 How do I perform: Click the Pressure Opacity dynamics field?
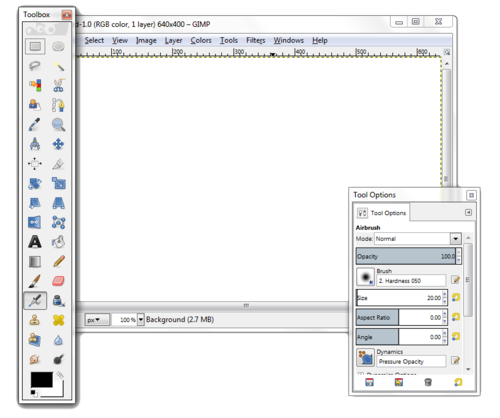click(x=412, y=362)
